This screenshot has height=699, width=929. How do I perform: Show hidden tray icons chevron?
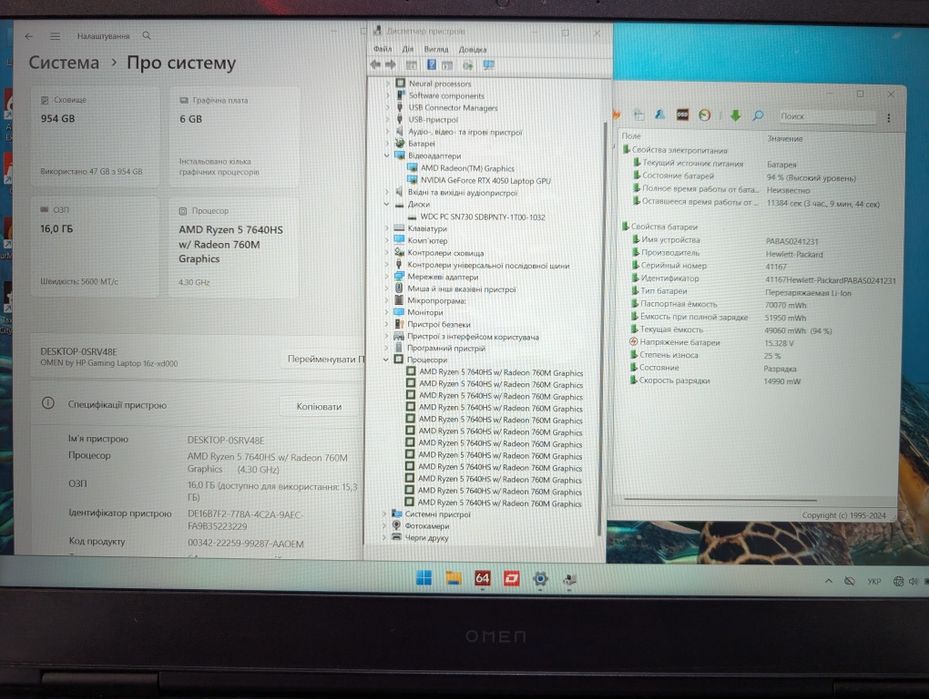828,581
